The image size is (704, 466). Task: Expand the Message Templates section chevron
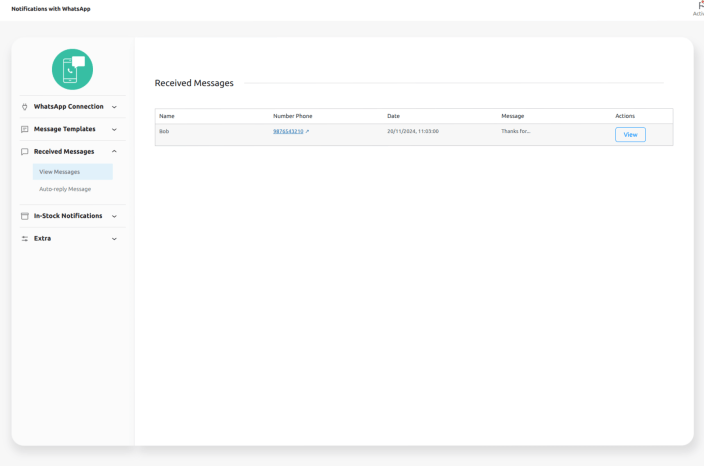coord(114,129)
